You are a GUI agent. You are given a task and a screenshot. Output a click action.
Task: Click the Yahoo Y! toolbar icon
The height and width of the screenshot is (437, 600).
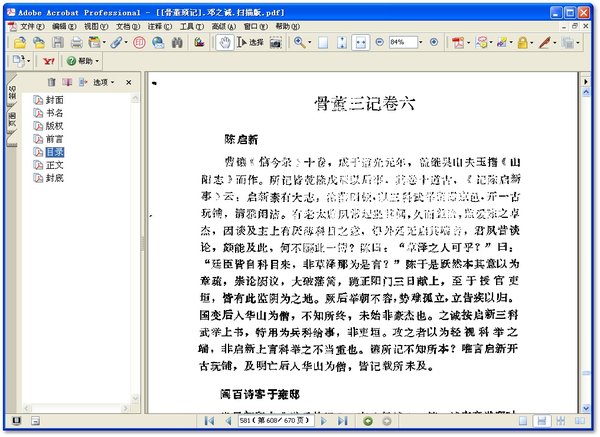[49, 61]
